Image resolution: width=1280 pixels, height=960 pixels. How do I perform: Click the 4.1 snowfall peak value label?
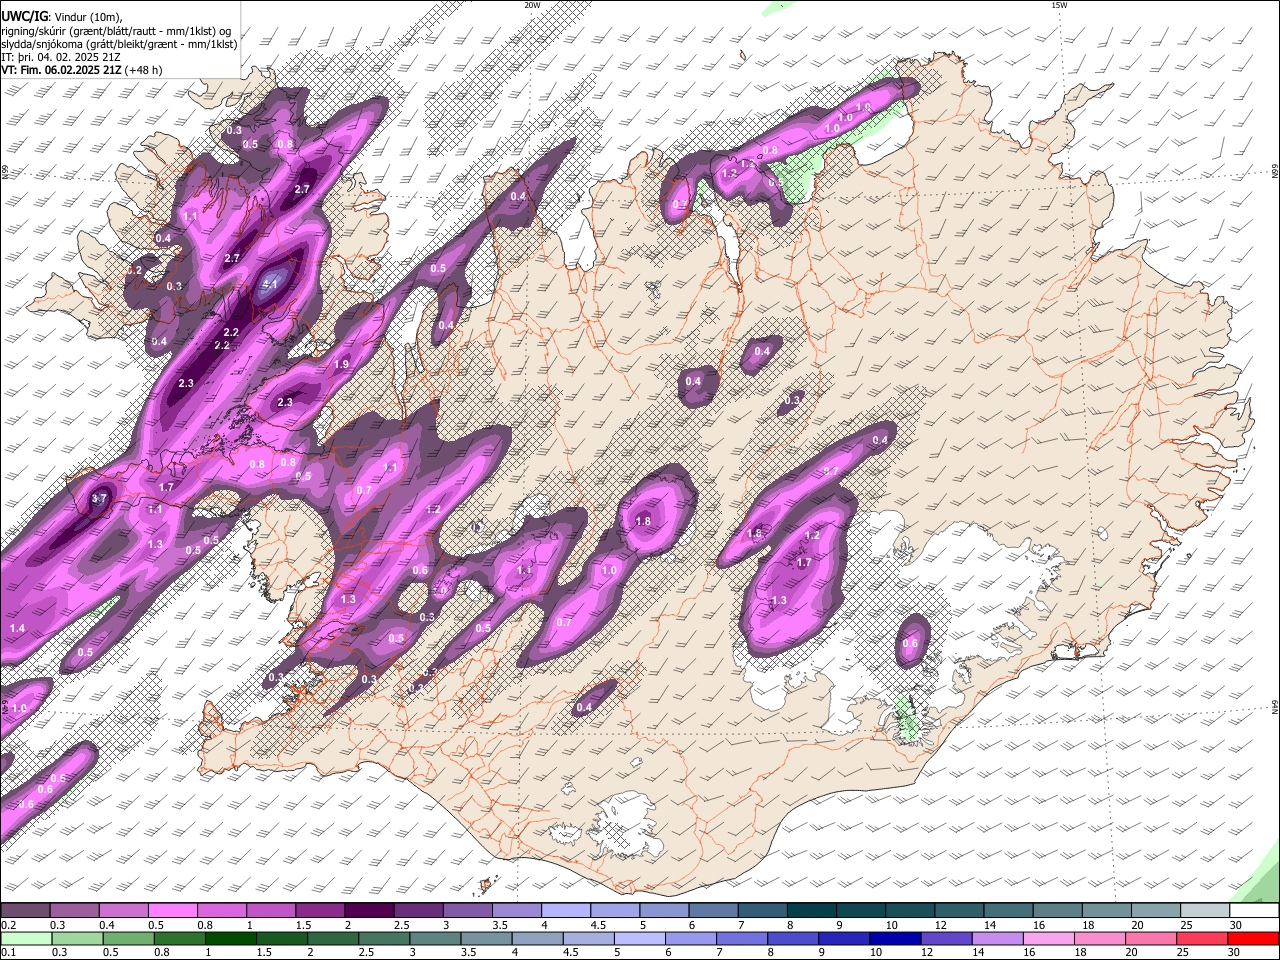(x=269, y=284)
